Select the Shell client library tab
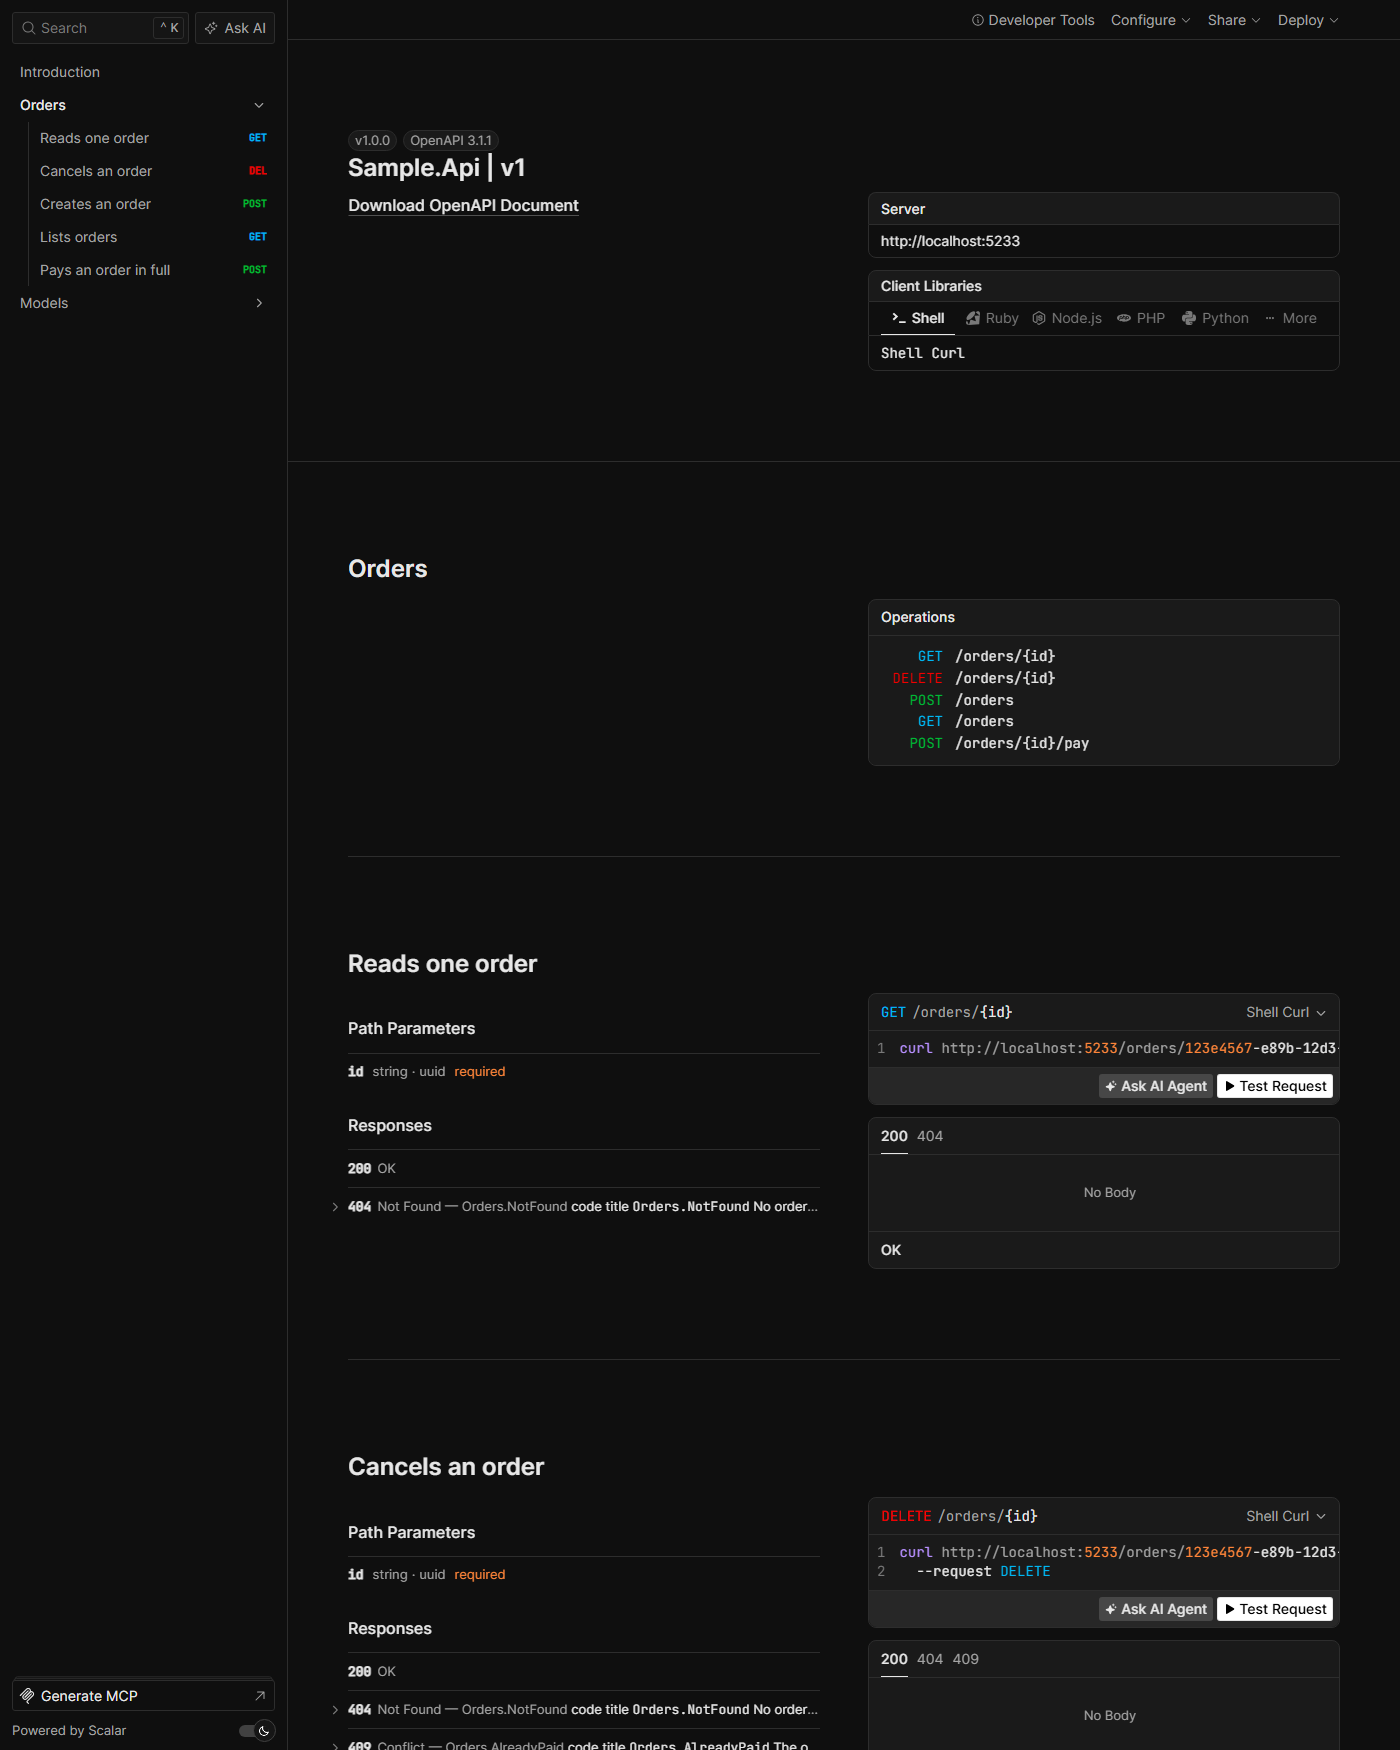 click(x=918, y=318)
